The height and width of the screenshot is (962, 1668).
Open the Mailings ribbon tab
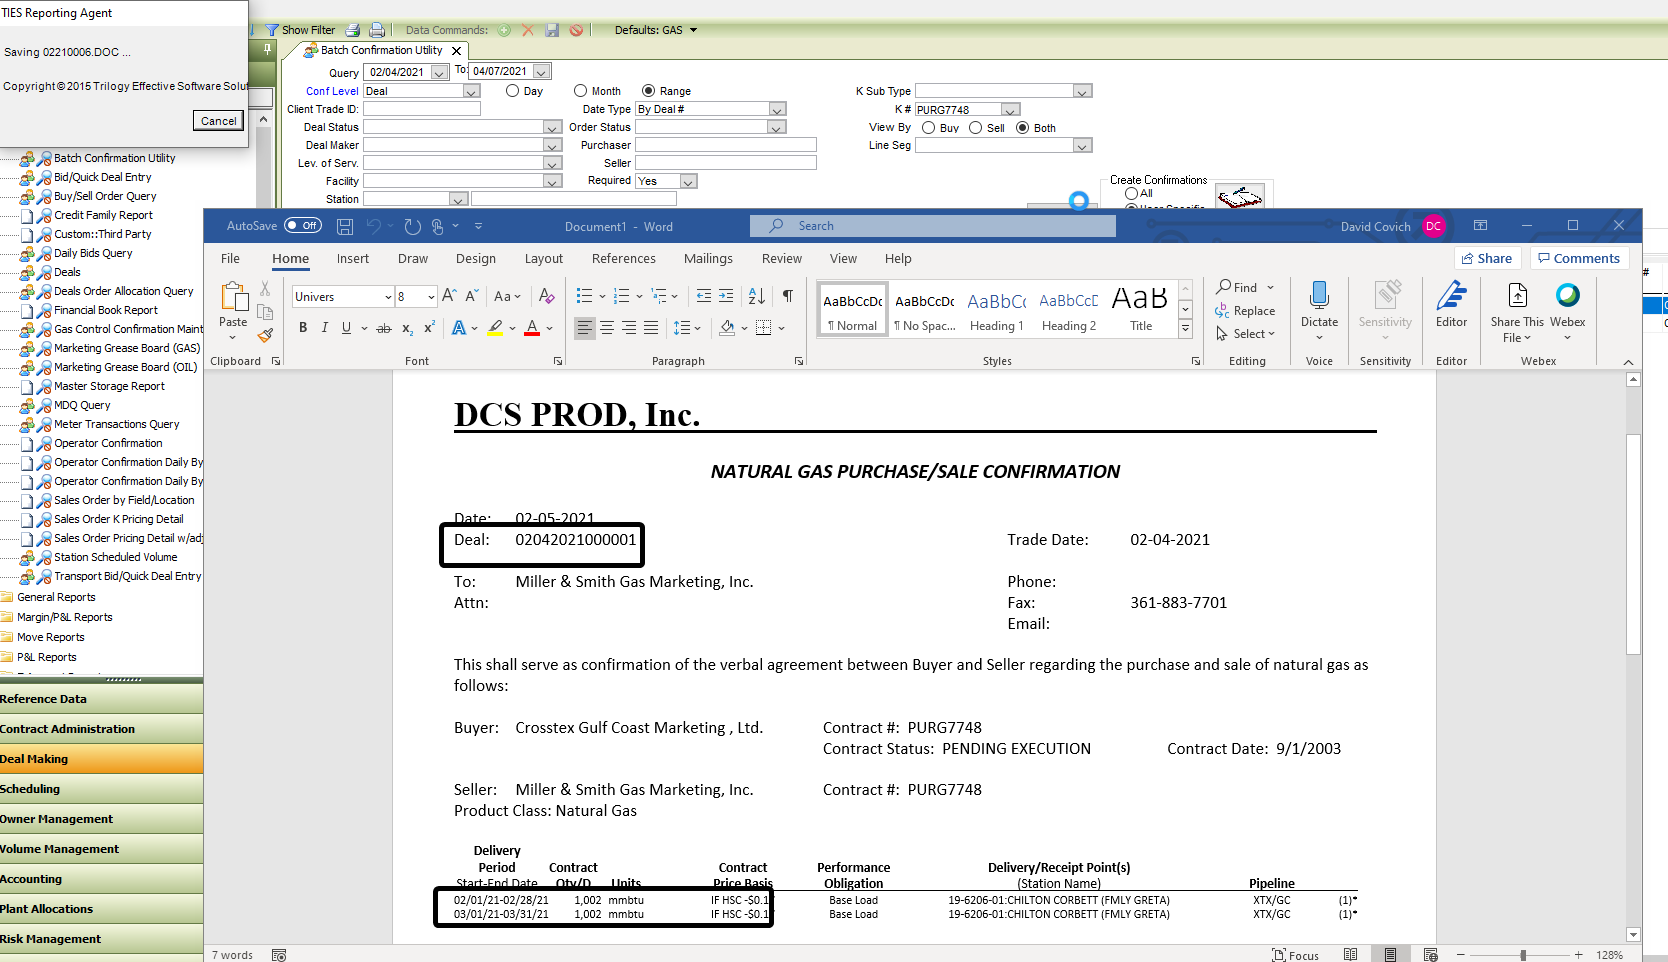(708, 259)
